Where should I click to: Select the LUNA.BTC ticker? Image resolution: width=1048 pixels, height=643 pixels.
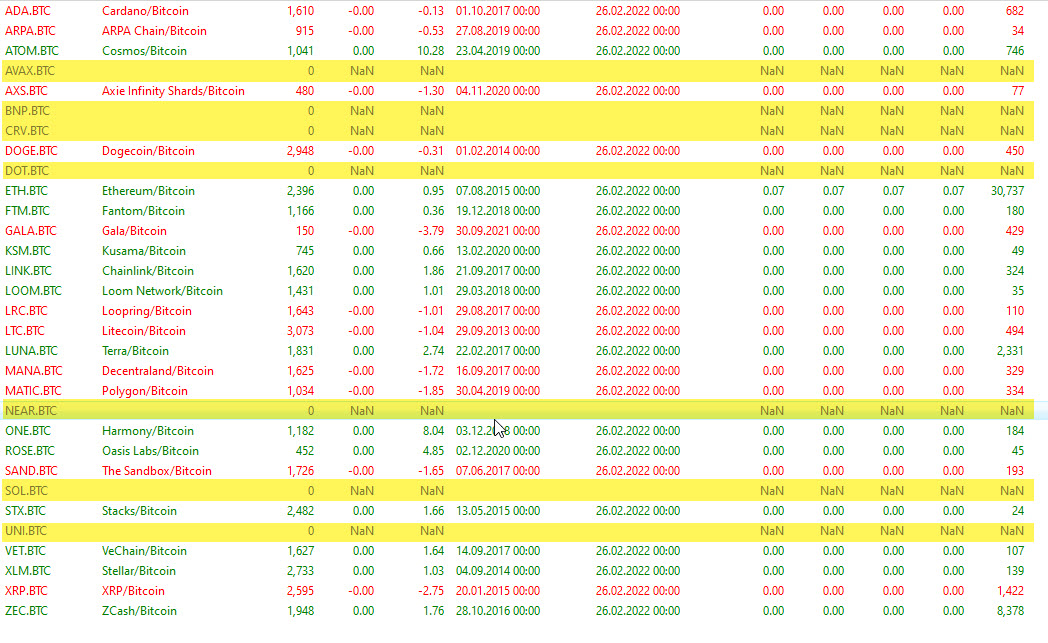pos(30,351)
